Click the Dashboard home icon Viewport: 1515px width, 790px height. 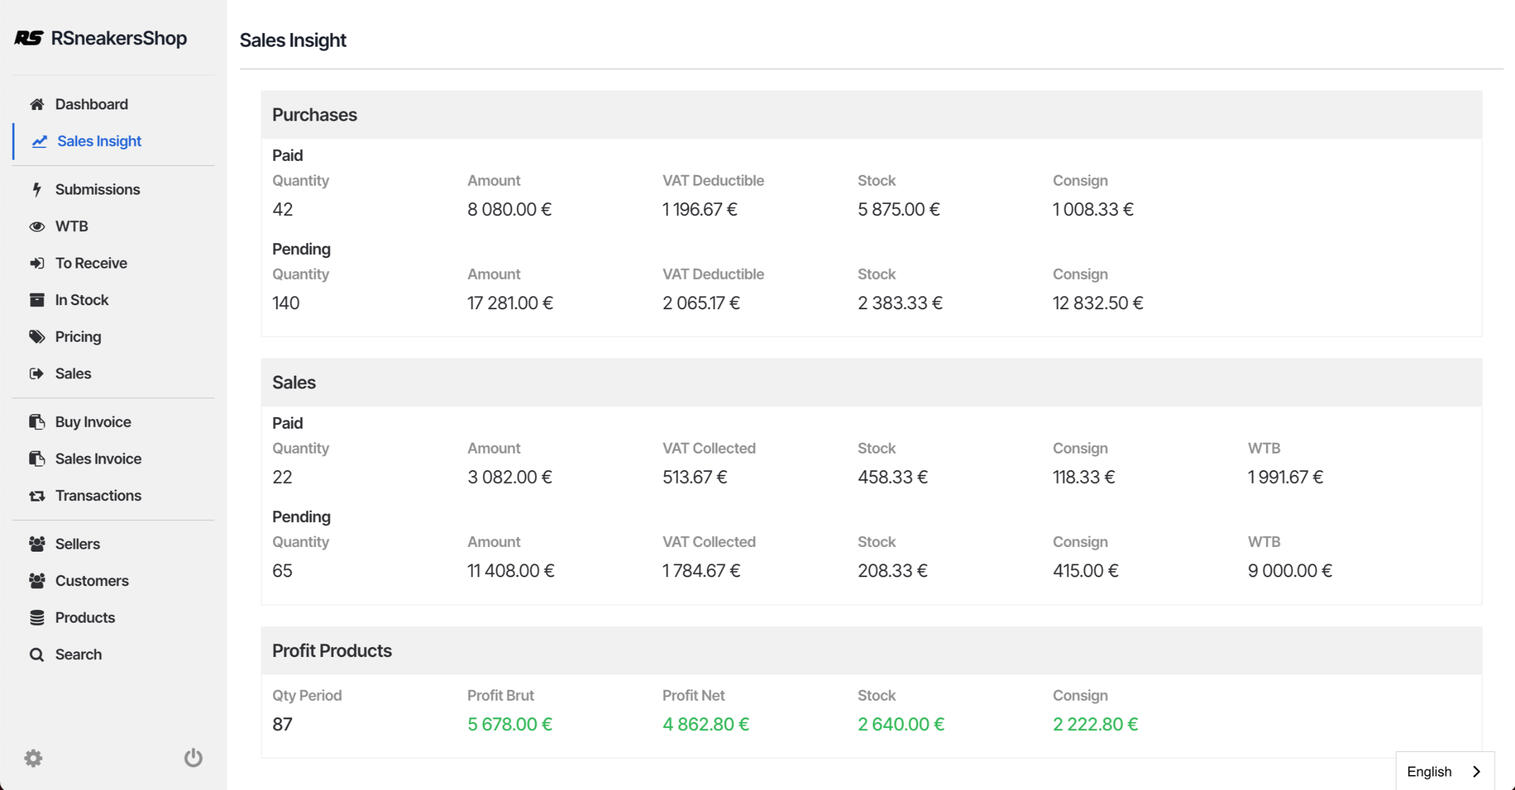[37, 104]
